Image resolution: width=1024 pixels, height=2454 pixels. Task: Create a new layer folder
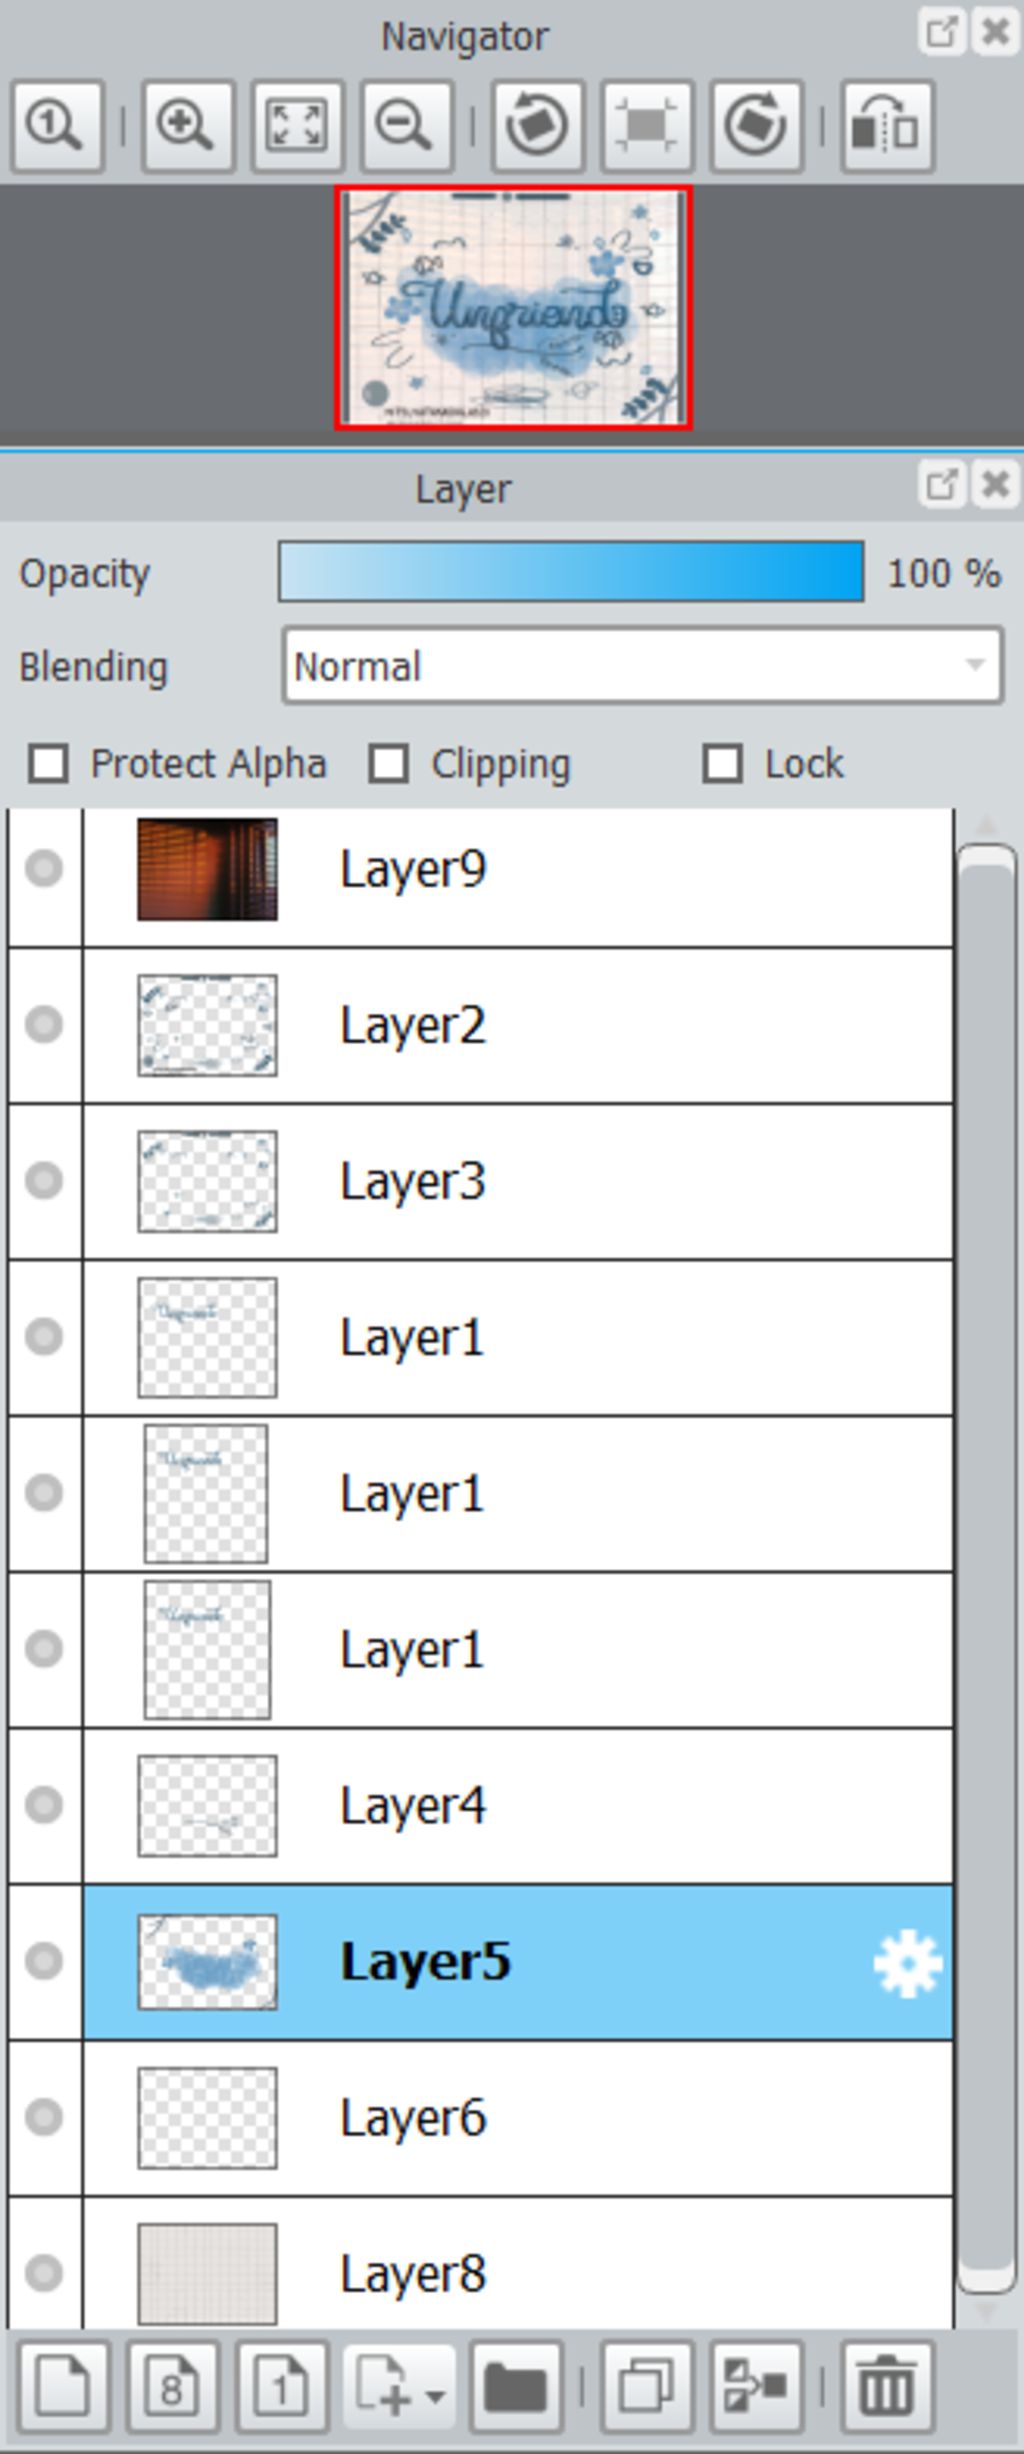pos(515,2387)
